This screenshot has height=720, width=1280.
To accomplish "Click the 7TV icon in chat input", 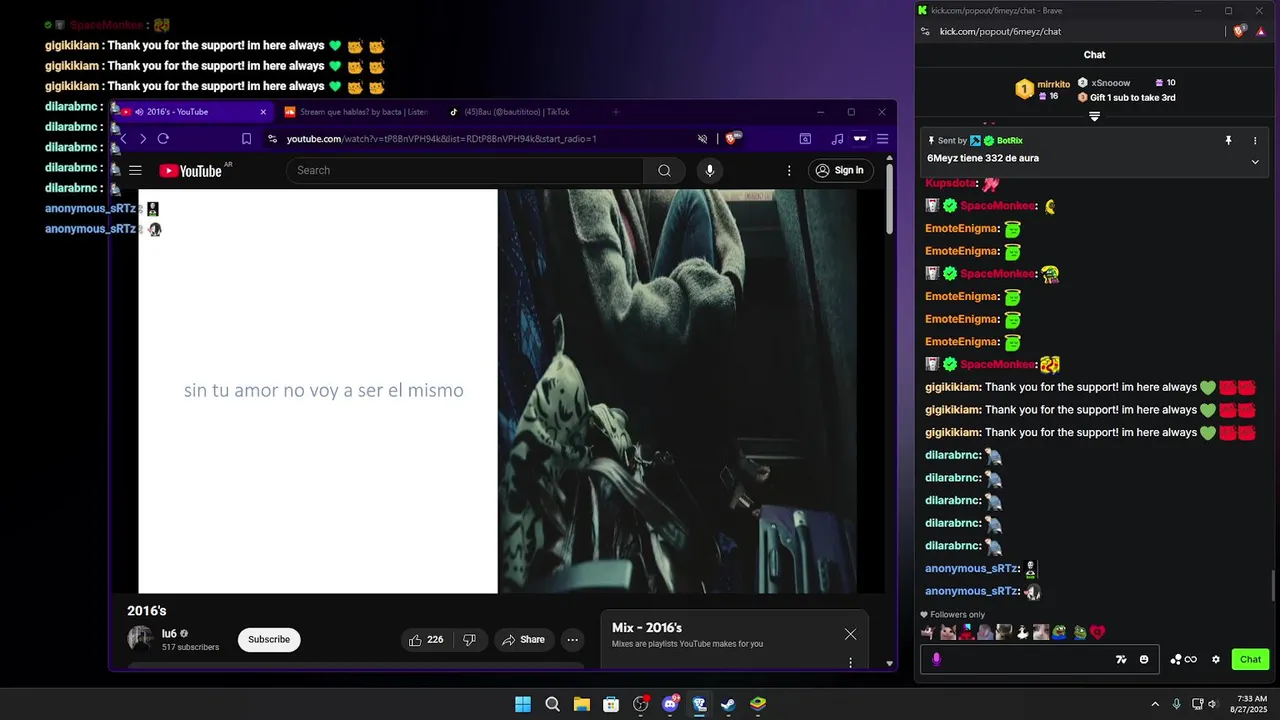I will [1121, 659].
